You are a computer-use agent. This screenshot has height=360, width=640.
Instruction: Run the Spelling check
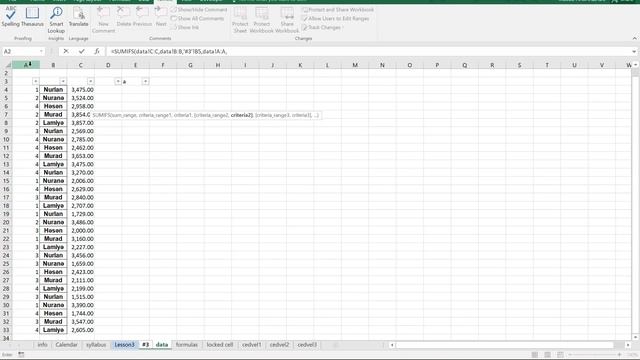click(x=10, y=17)
